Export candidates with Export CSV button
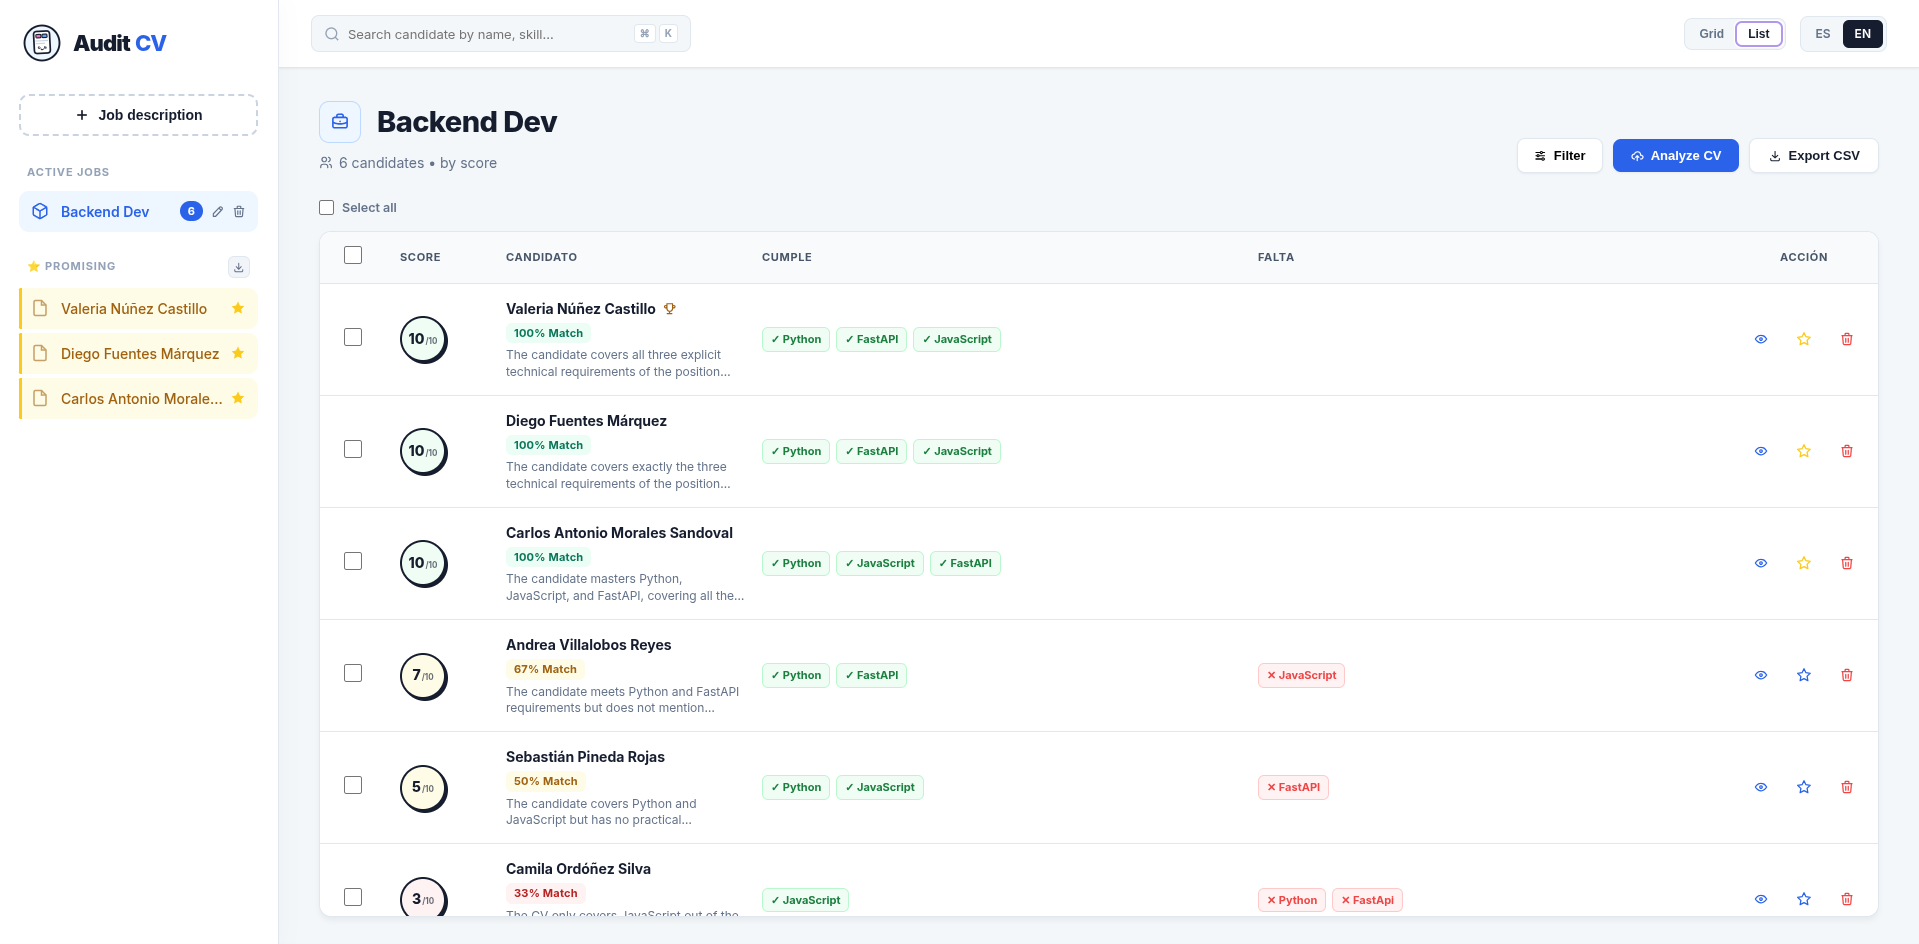This screenshot has height=944, width=1919. pos(1814,156)
